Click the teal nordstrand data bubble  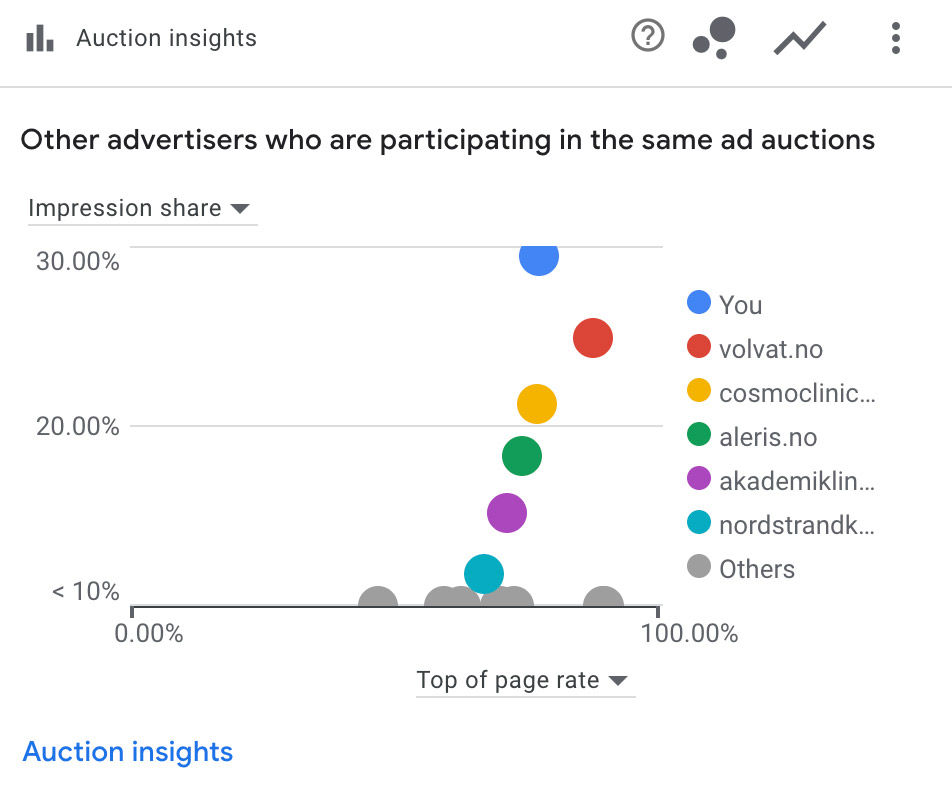(x=484, y=574)
